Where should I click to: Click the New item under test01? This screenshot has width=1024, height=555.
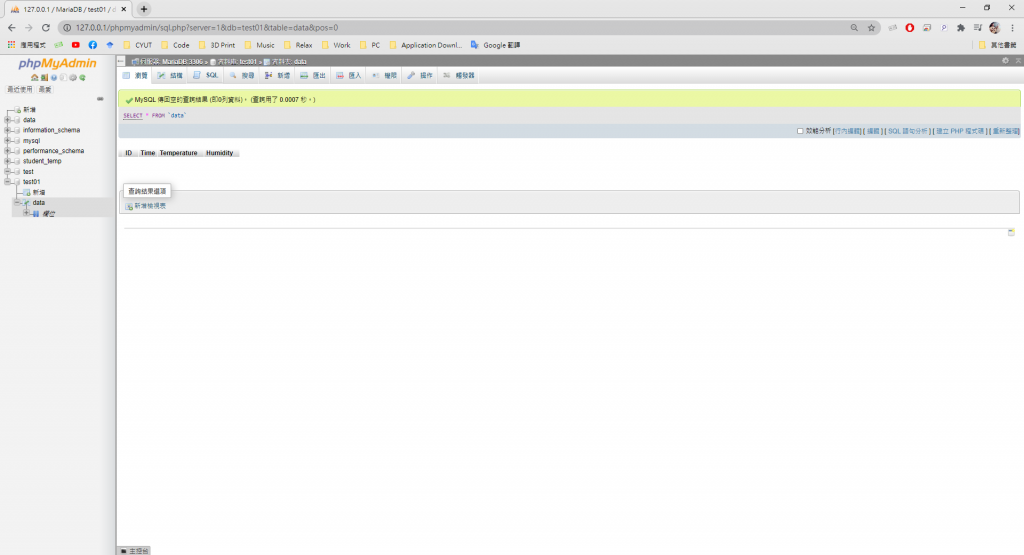39,193
